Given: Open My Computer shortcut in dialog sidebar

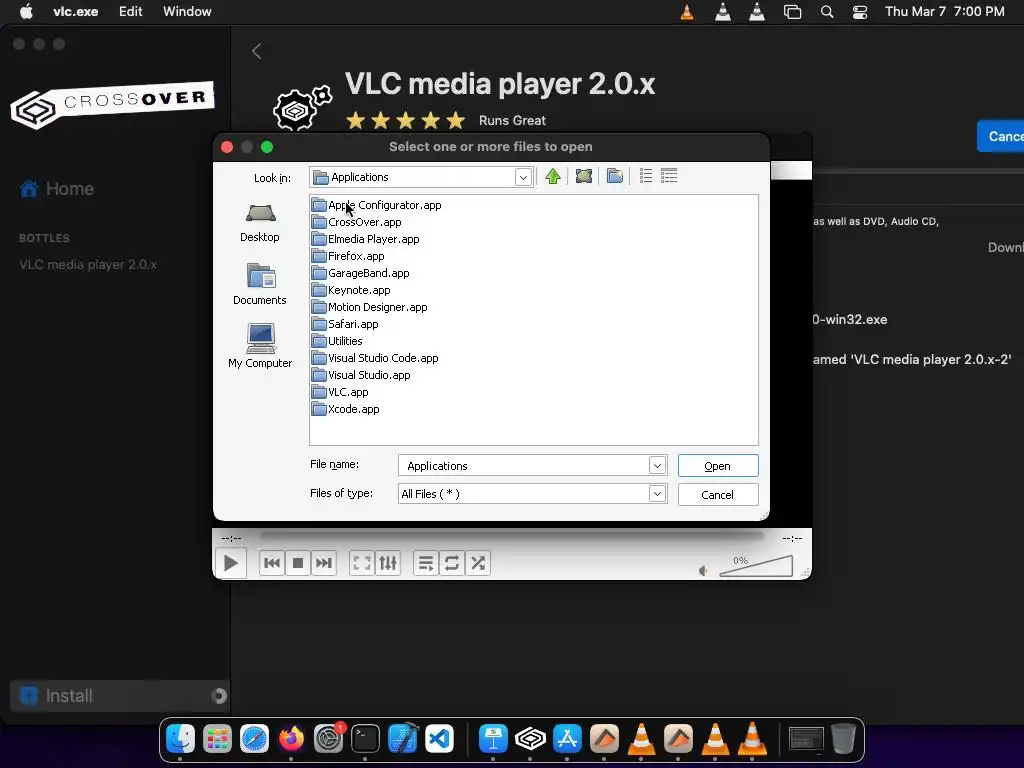Looking at the screenshot, I should (x=260, y=346).
